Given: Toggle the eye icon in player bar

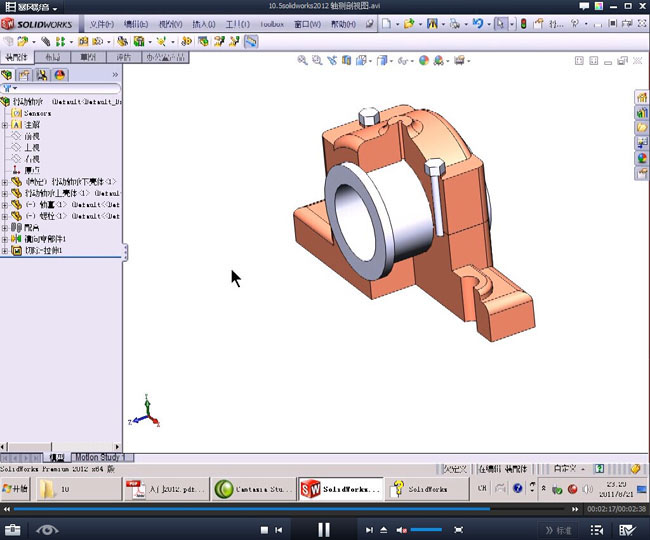Looking at the screenshot, I should (x=47, y=530).
